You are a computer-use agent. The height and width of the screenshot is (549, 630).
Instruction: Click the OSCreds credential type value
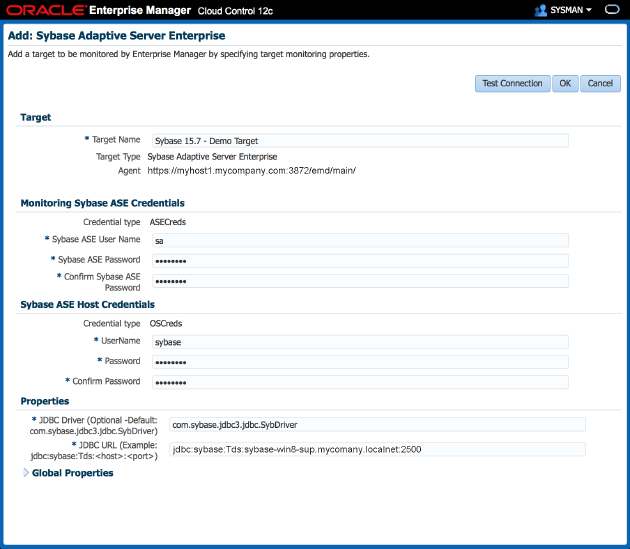point(166,324)
